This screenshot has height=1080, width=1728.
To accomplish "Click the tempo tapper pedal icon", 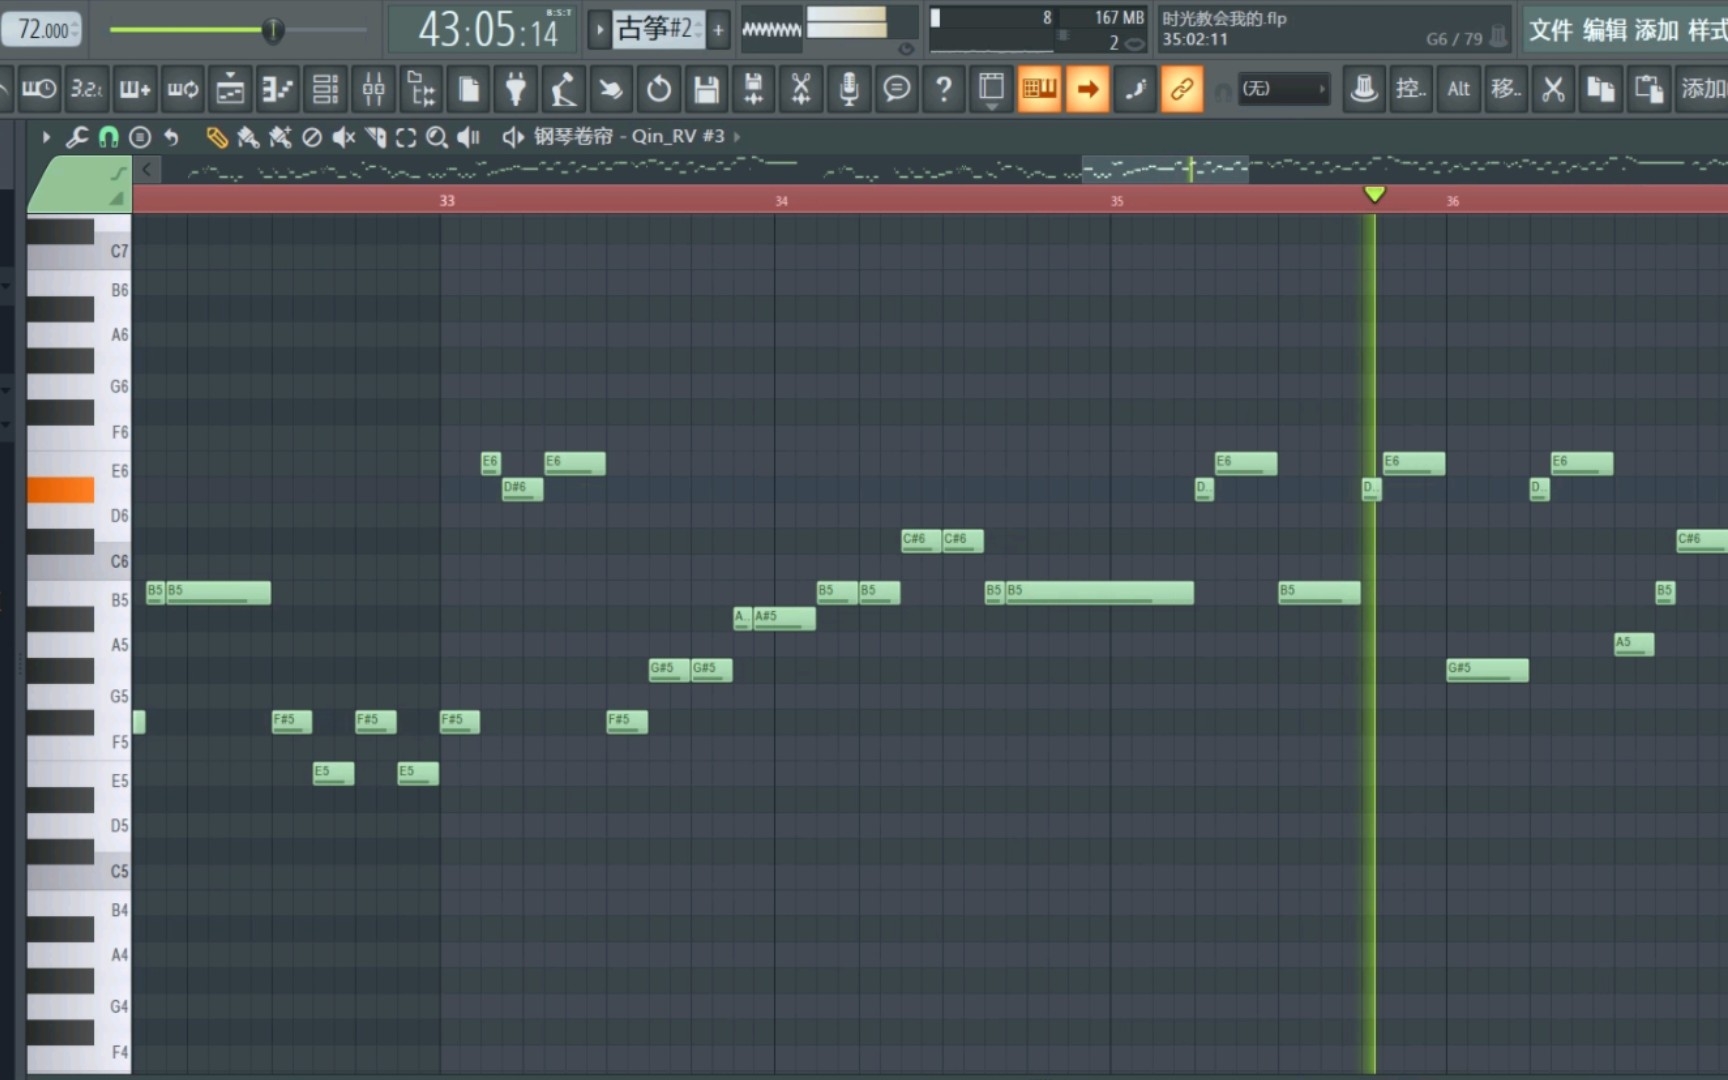I will point(563,90).
